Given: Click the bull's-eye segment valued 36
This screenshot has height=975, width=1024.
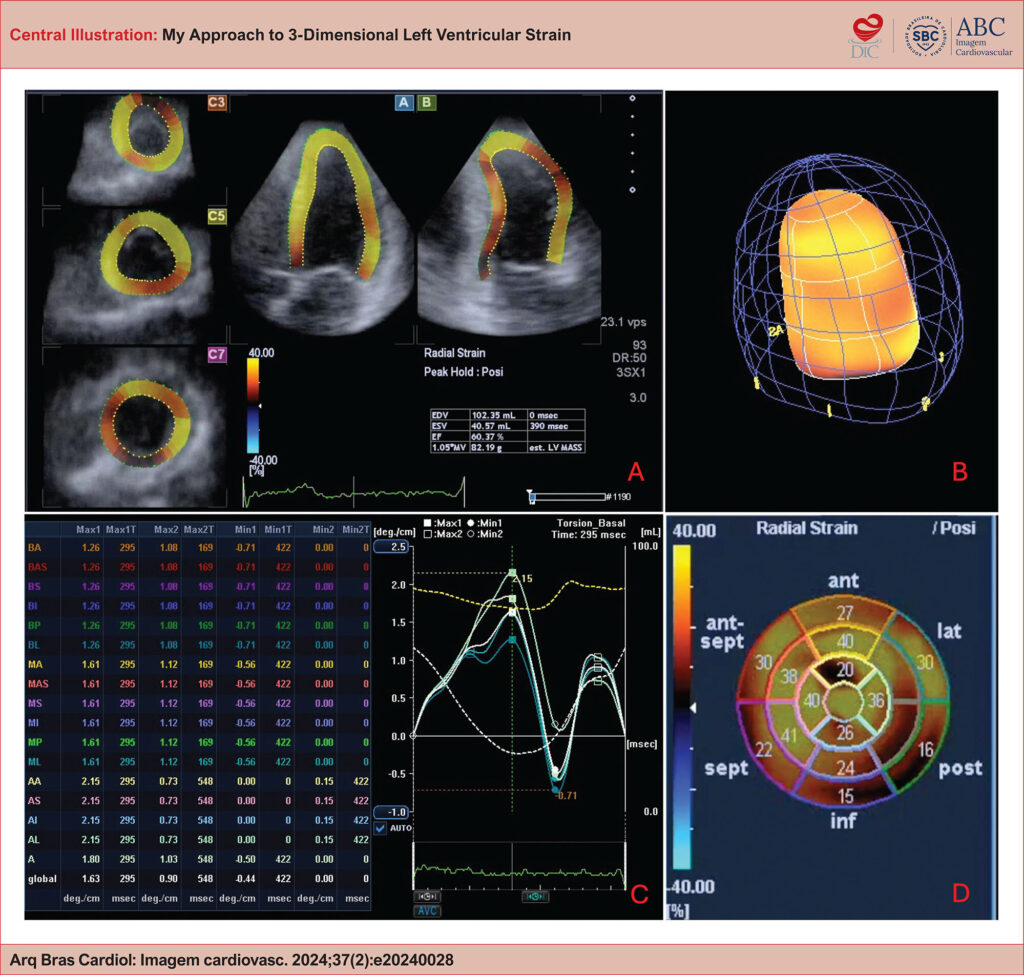Looking at the screenshot, I should tap(876, 701).
